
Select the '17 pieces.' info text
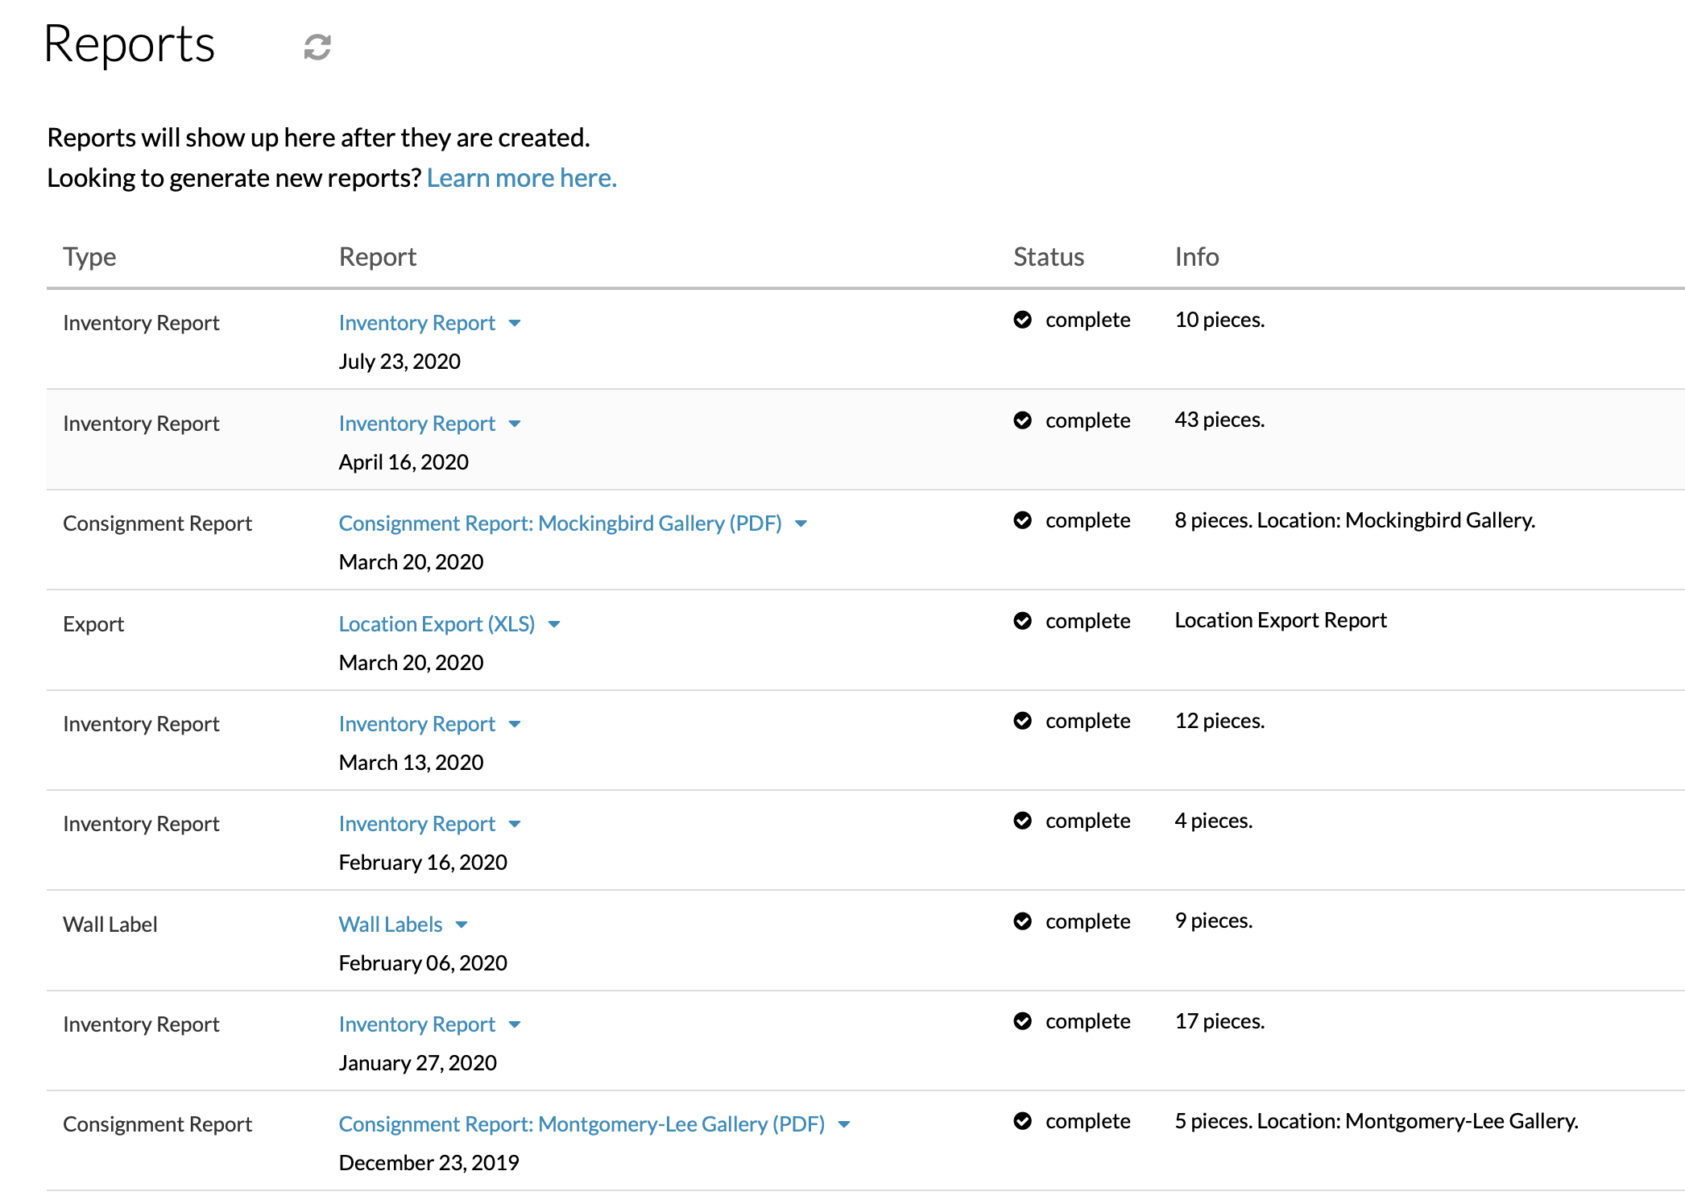pos(1219,1021)
